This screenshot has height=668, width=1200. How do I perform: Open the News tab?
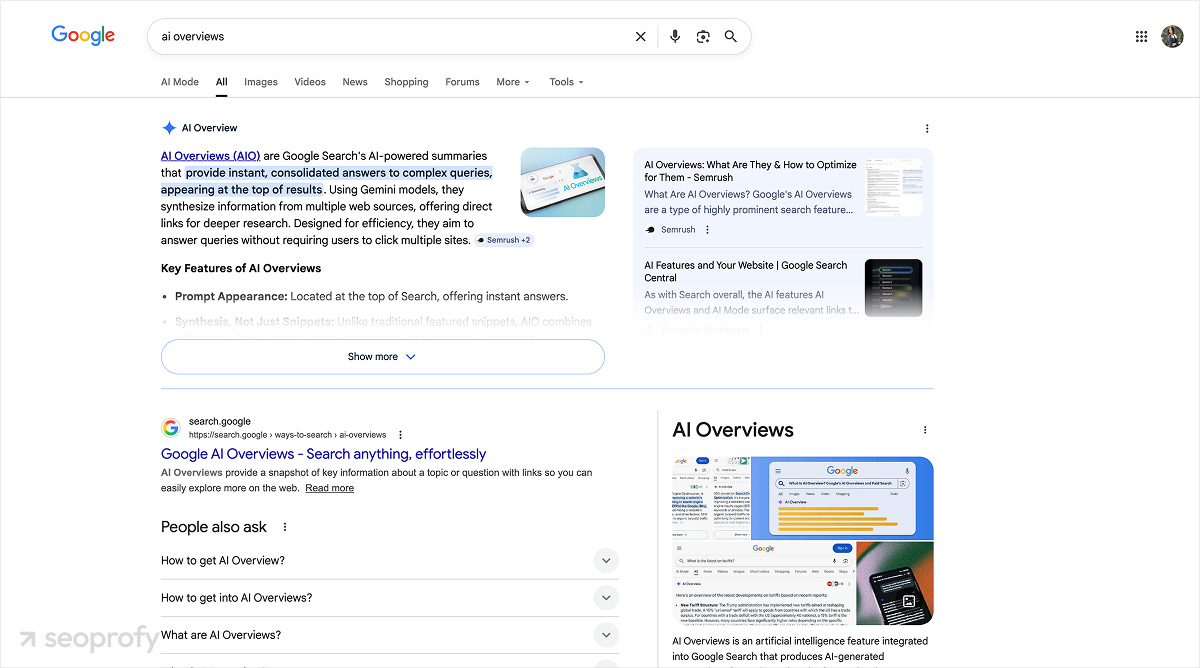(355, 82)
